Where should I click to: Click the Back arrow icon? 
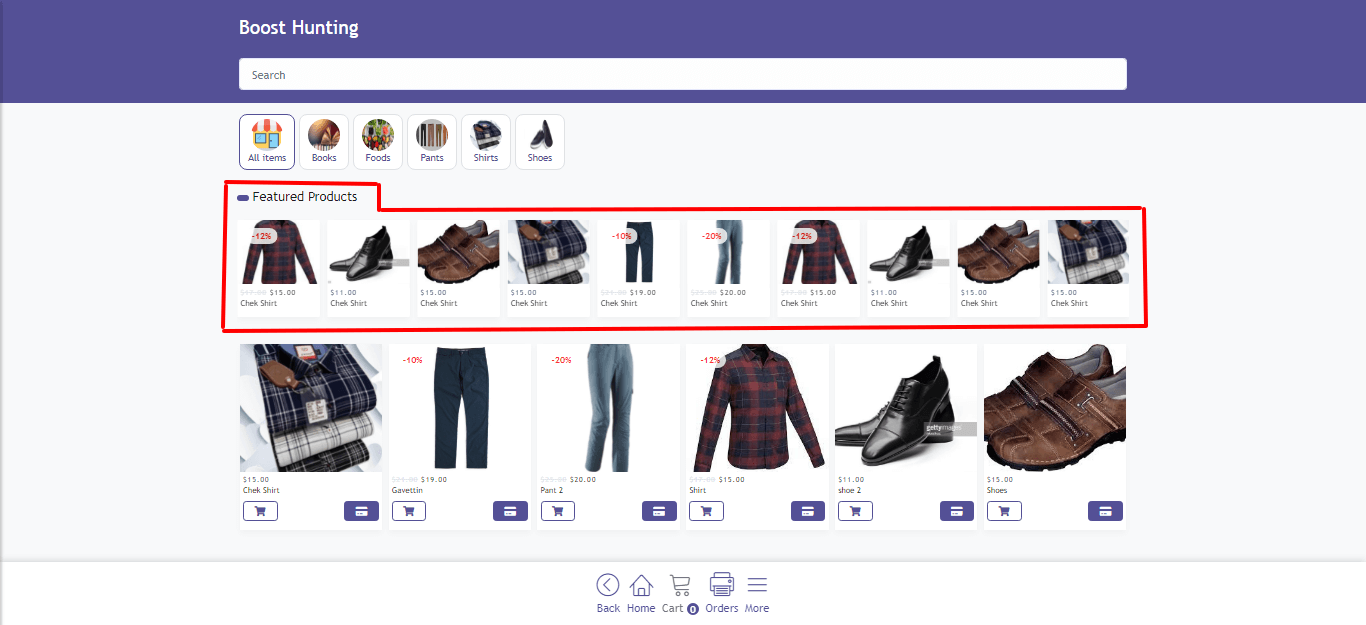coord(608,586)
